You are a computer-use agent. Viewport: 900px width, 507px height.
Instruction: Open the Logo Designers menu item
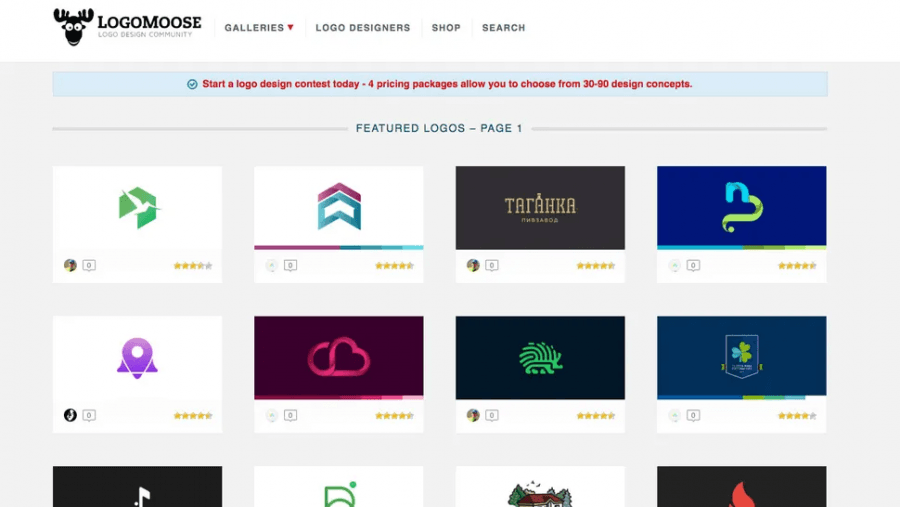tap(363, 28)
